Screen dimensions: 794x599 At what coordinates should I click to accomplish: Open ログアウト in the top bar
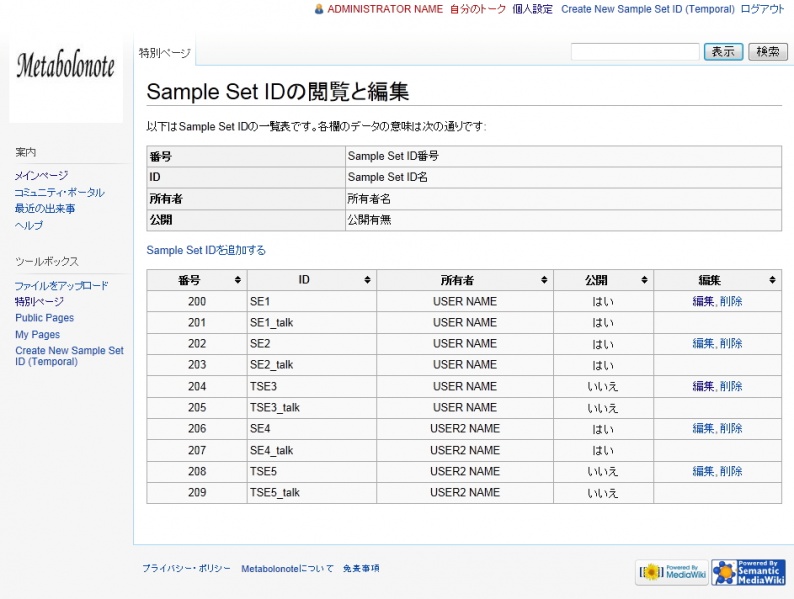click(762, 9)
